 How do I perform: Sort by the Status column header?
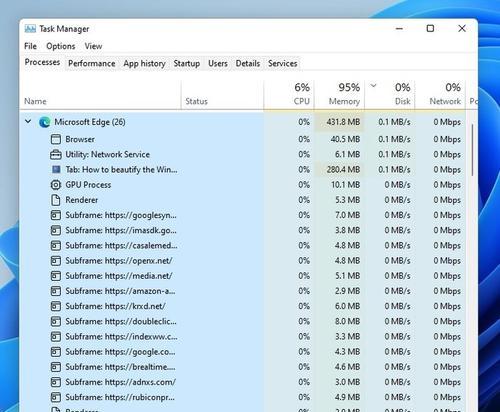pos(222,95)
